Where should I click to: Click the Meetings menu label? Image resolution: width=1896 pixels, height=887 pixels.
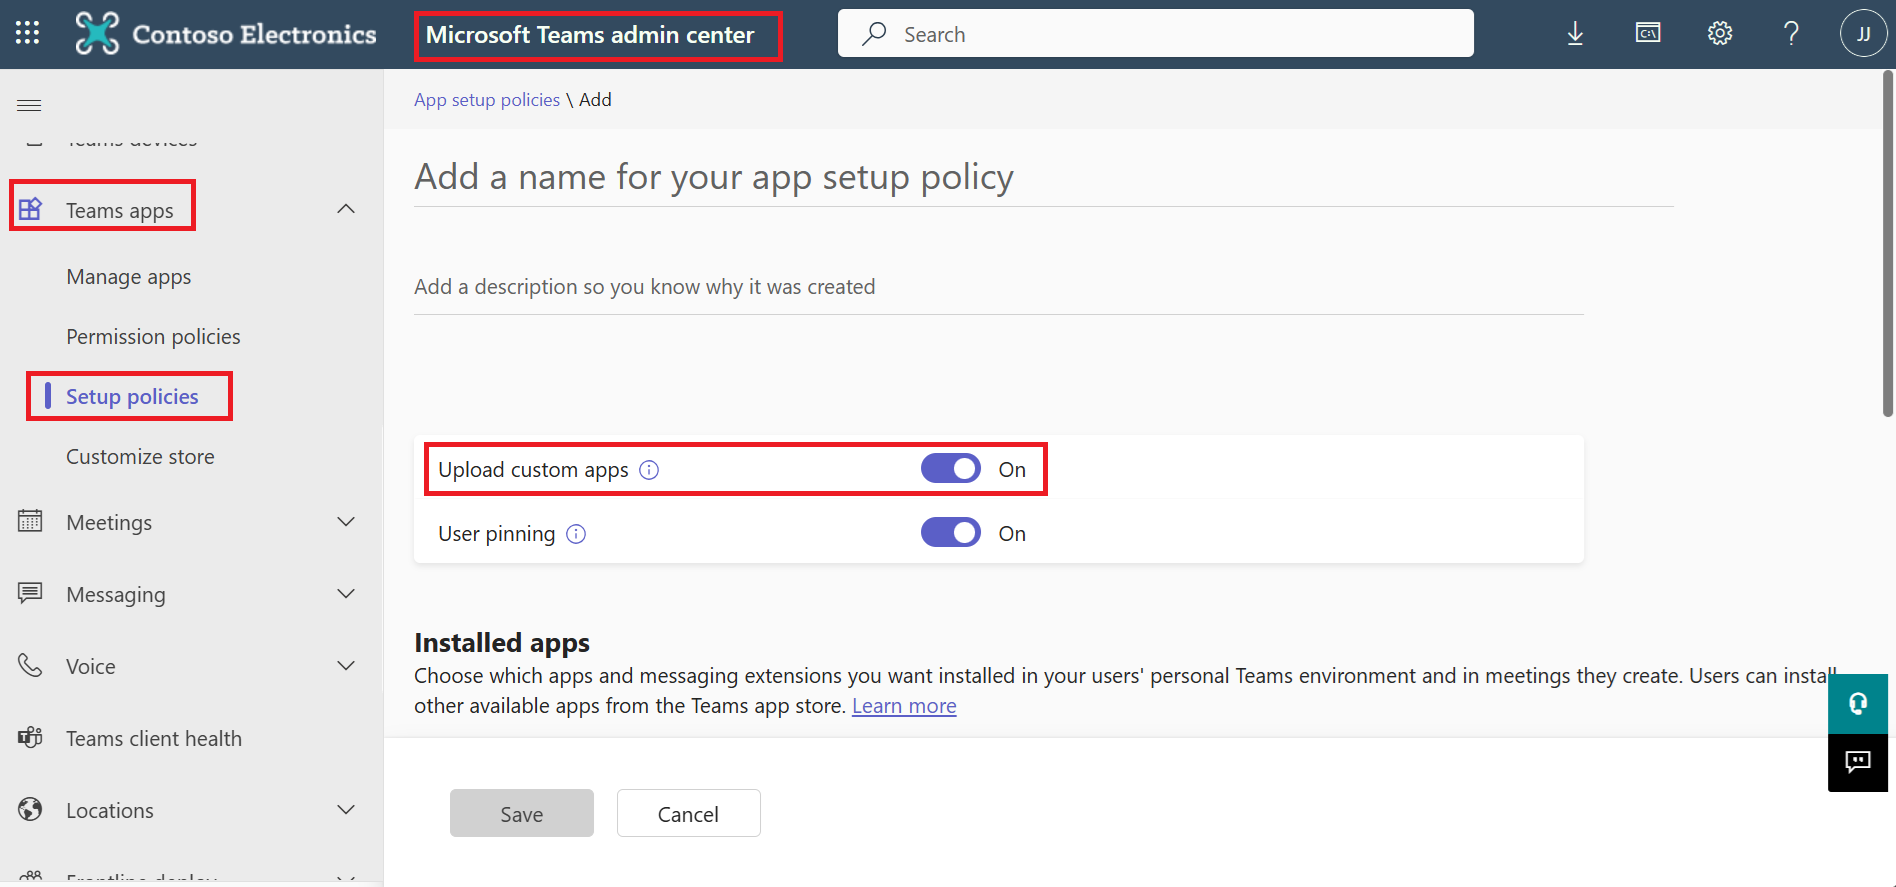(109, 523)
